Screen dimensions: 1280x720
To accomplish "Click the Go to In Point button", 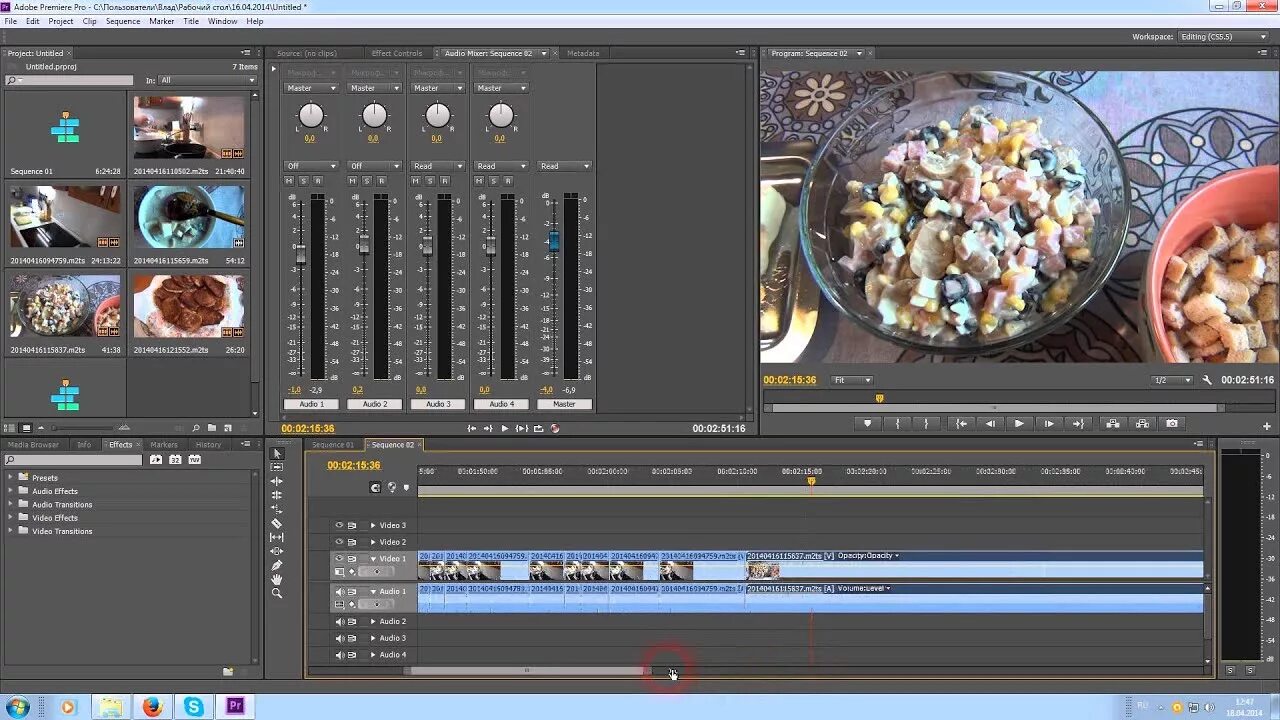I will [959, 422].
